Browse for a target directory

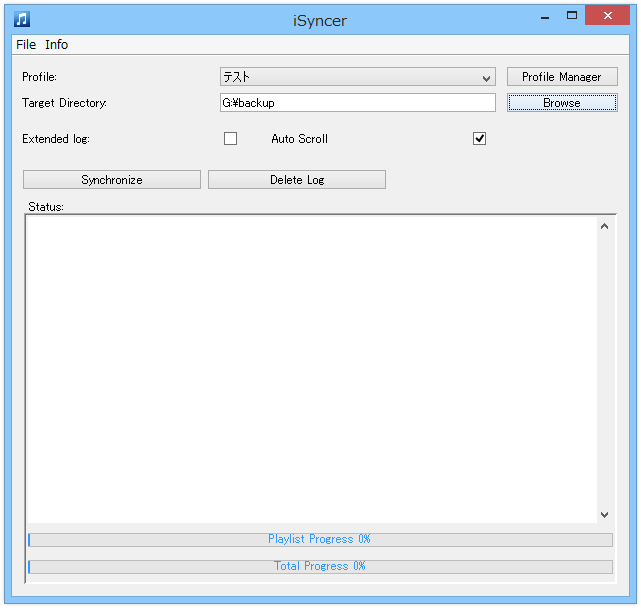(x=562, y=103)
